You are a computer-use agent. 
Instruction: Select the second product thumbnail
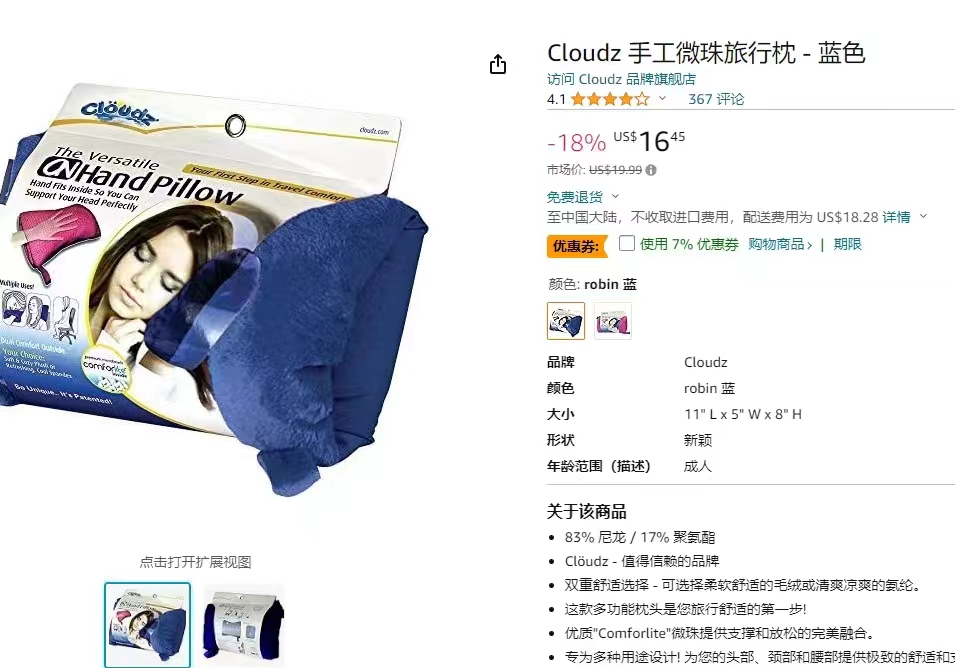point(244,625)
